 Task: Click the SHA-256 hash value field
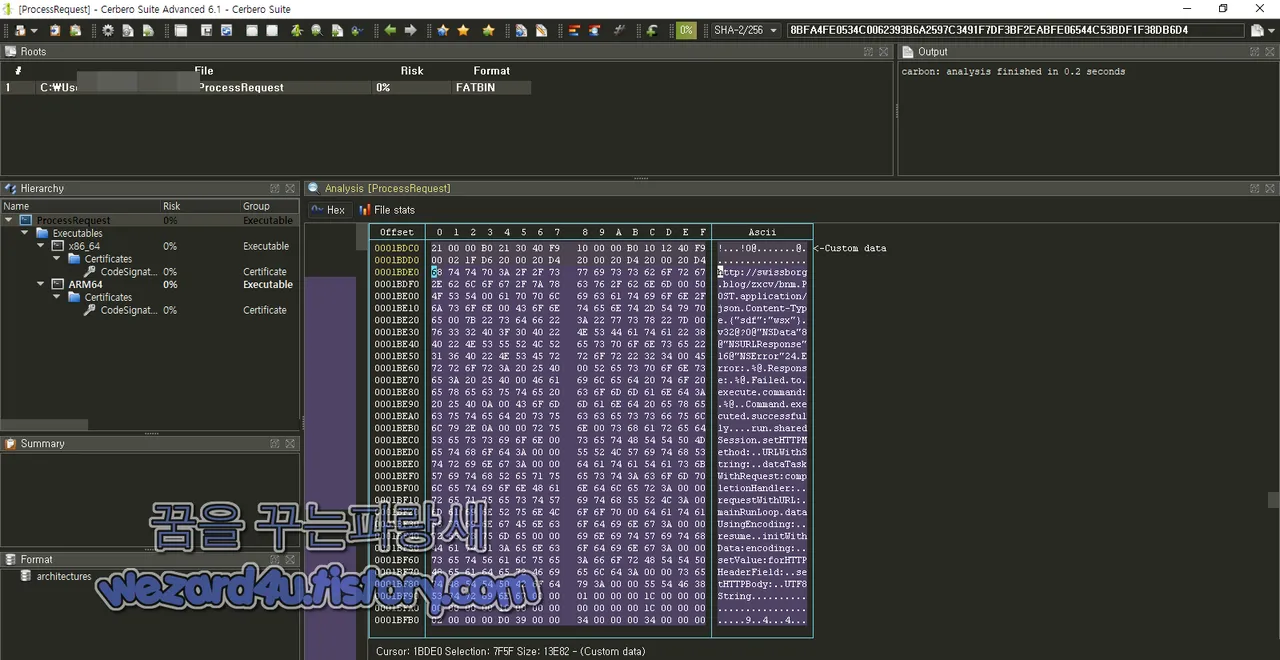[x=1016, y=31]
